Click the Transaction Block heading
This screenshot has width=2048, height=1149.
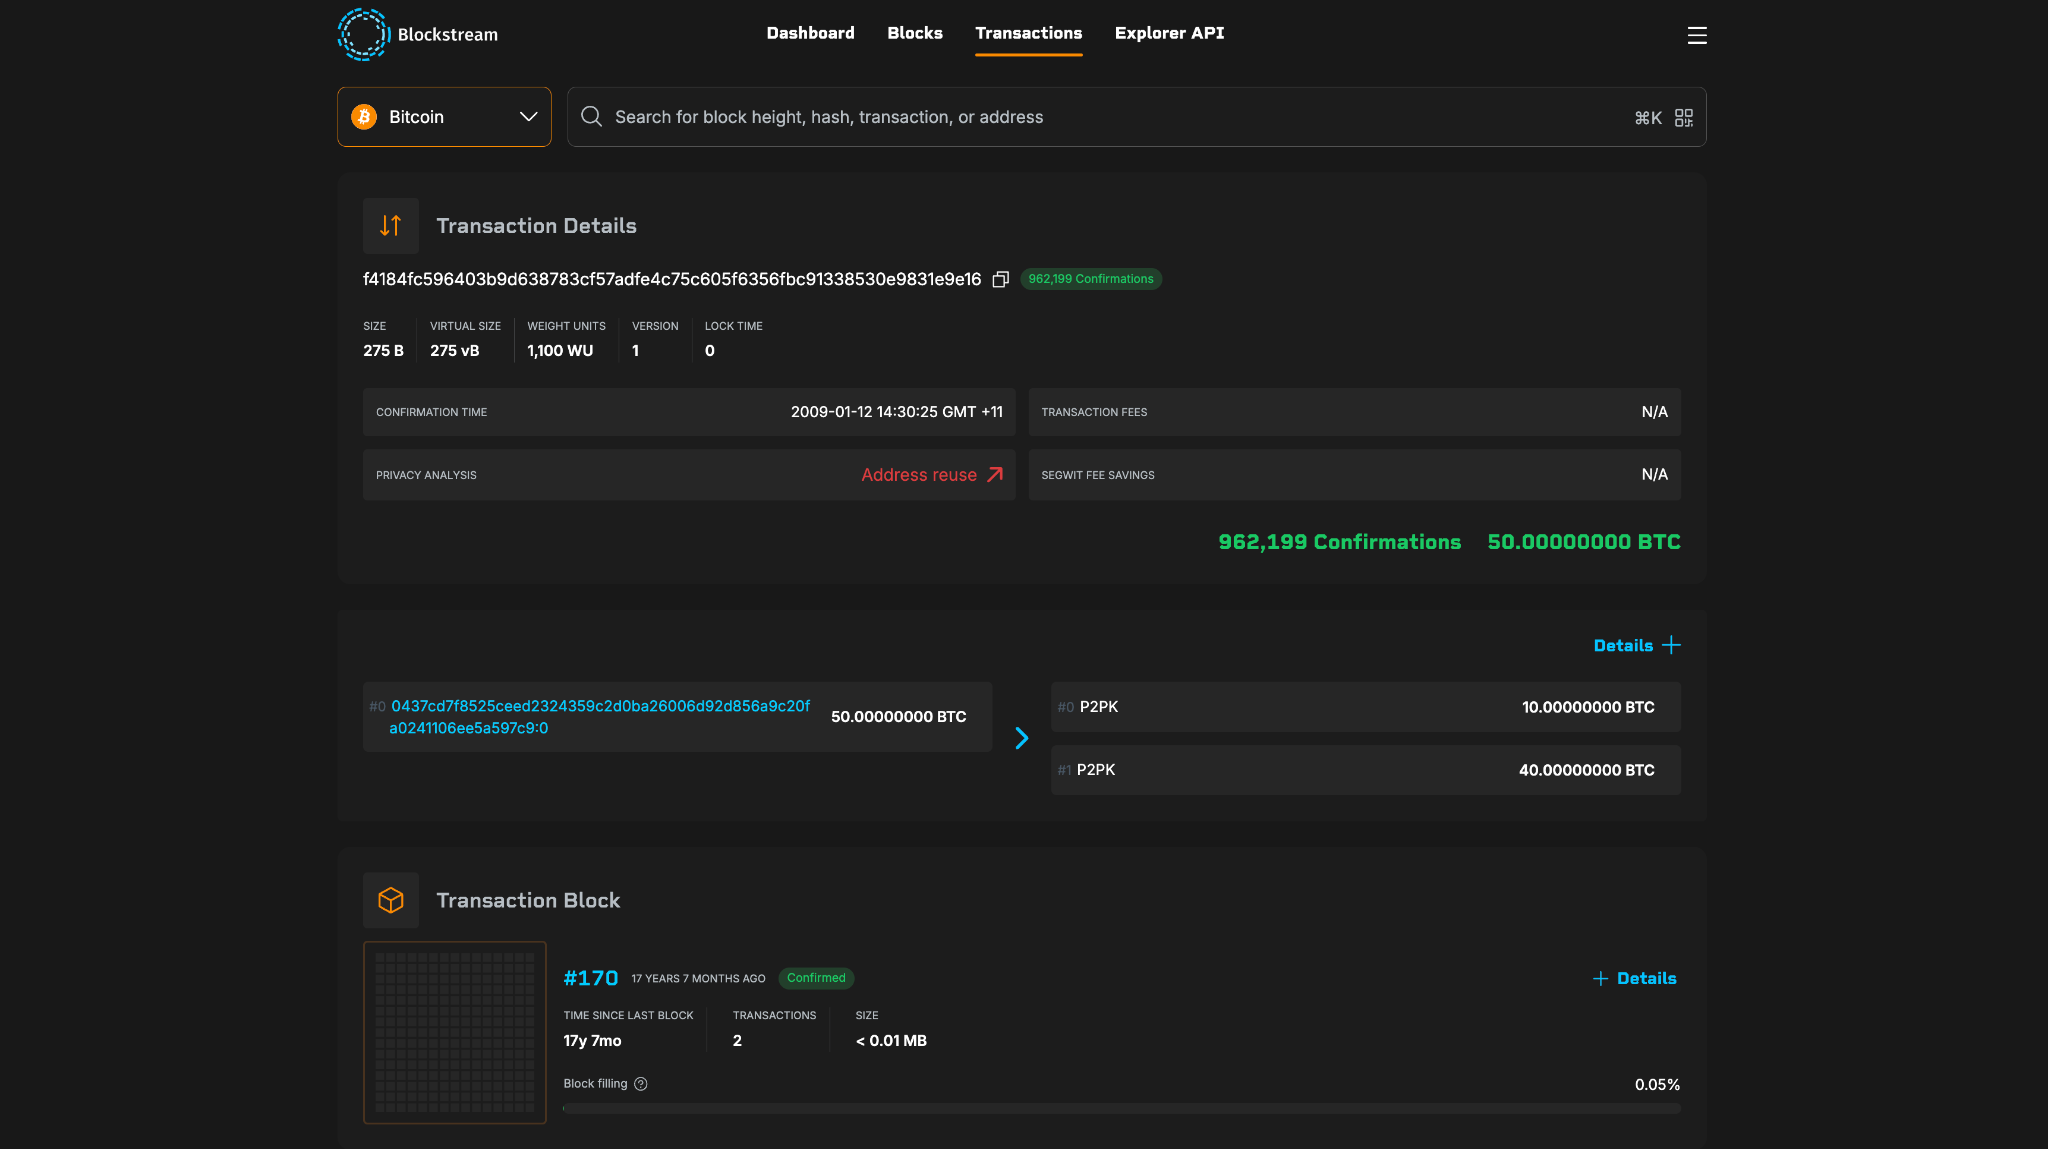[x=528, y=901]
